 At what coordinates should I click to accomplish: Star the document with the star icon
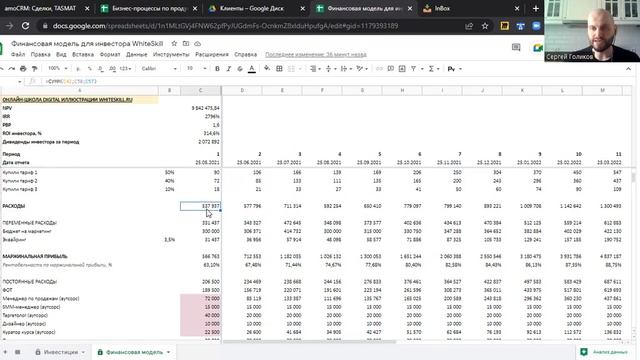tap(174, 43)
